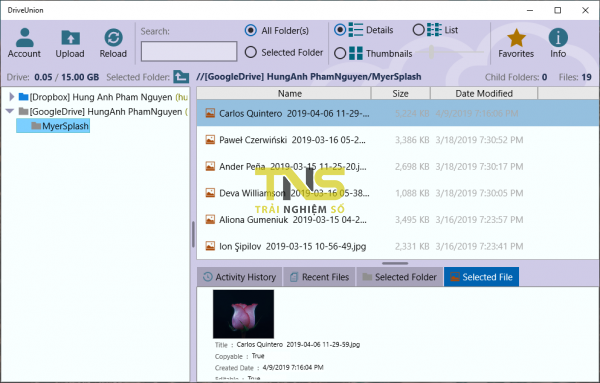Select file 'Deva Williamson 2019-03-16 05-38...'
Image resolution: width=600 pixels, height=383 pixels.
click(x=398, y=193)
